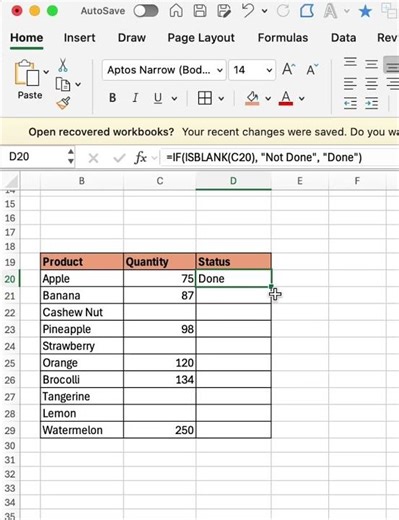Select the Pineapple quantity 98 cell
This screenshot has width=399, height=520.
click(x=160, y=329)
